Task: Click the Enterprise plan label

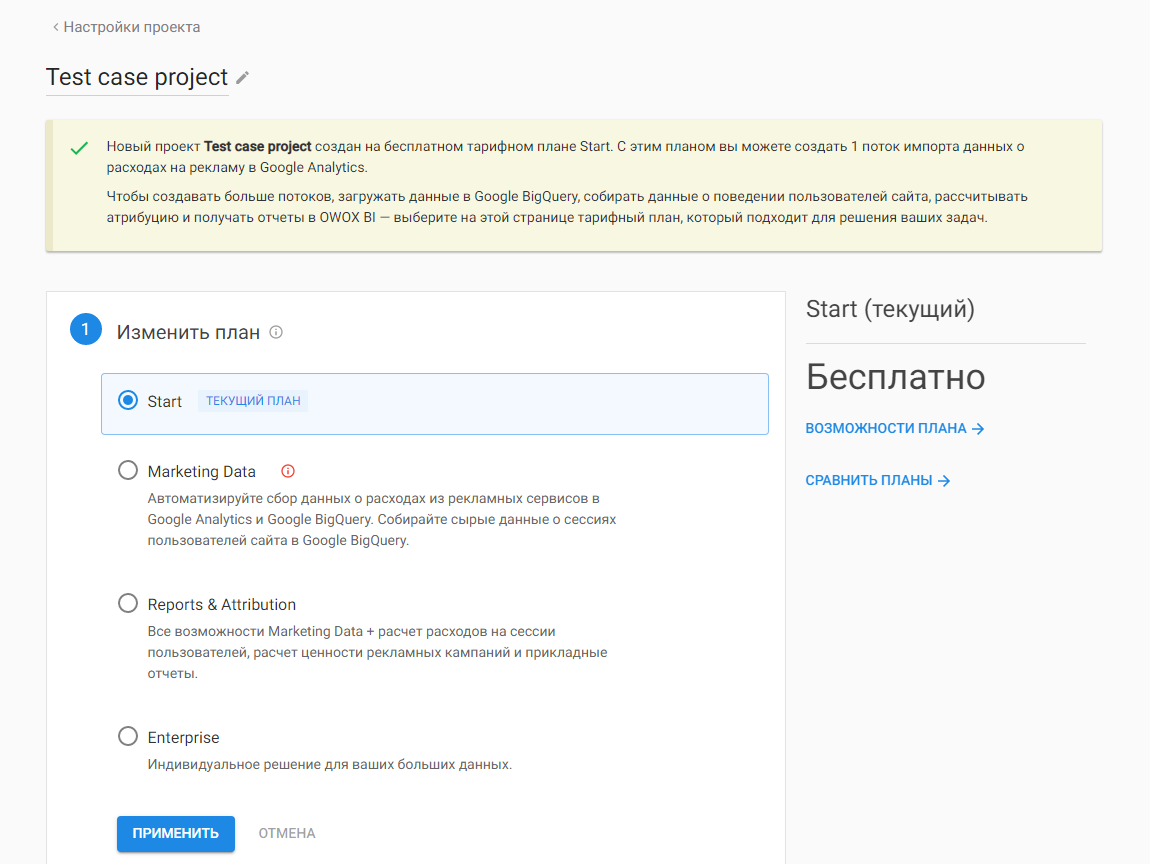Action: pos(183,737)
